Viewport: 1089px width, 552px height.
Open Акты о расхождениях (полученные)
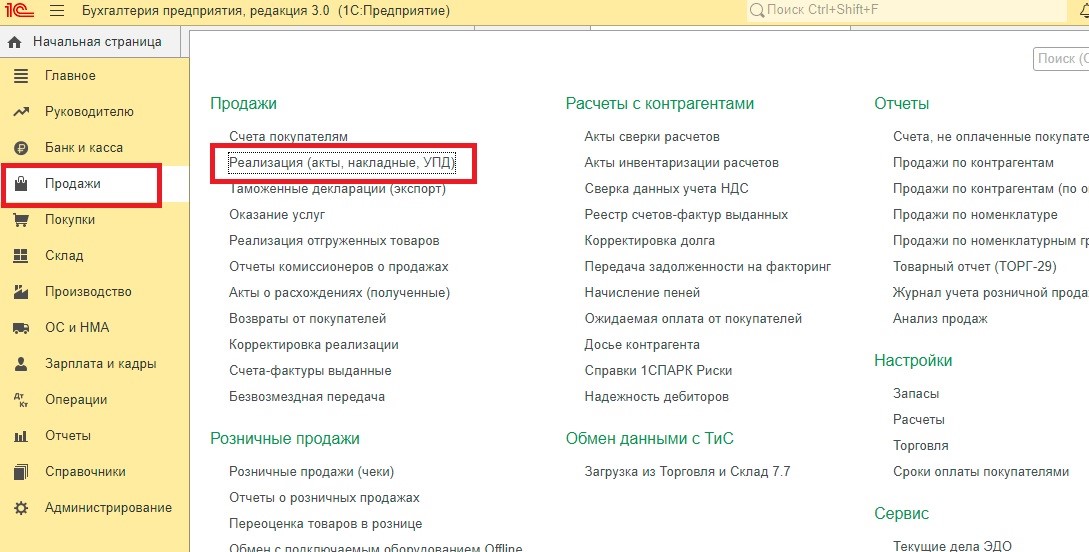click(x=340, y=293)
